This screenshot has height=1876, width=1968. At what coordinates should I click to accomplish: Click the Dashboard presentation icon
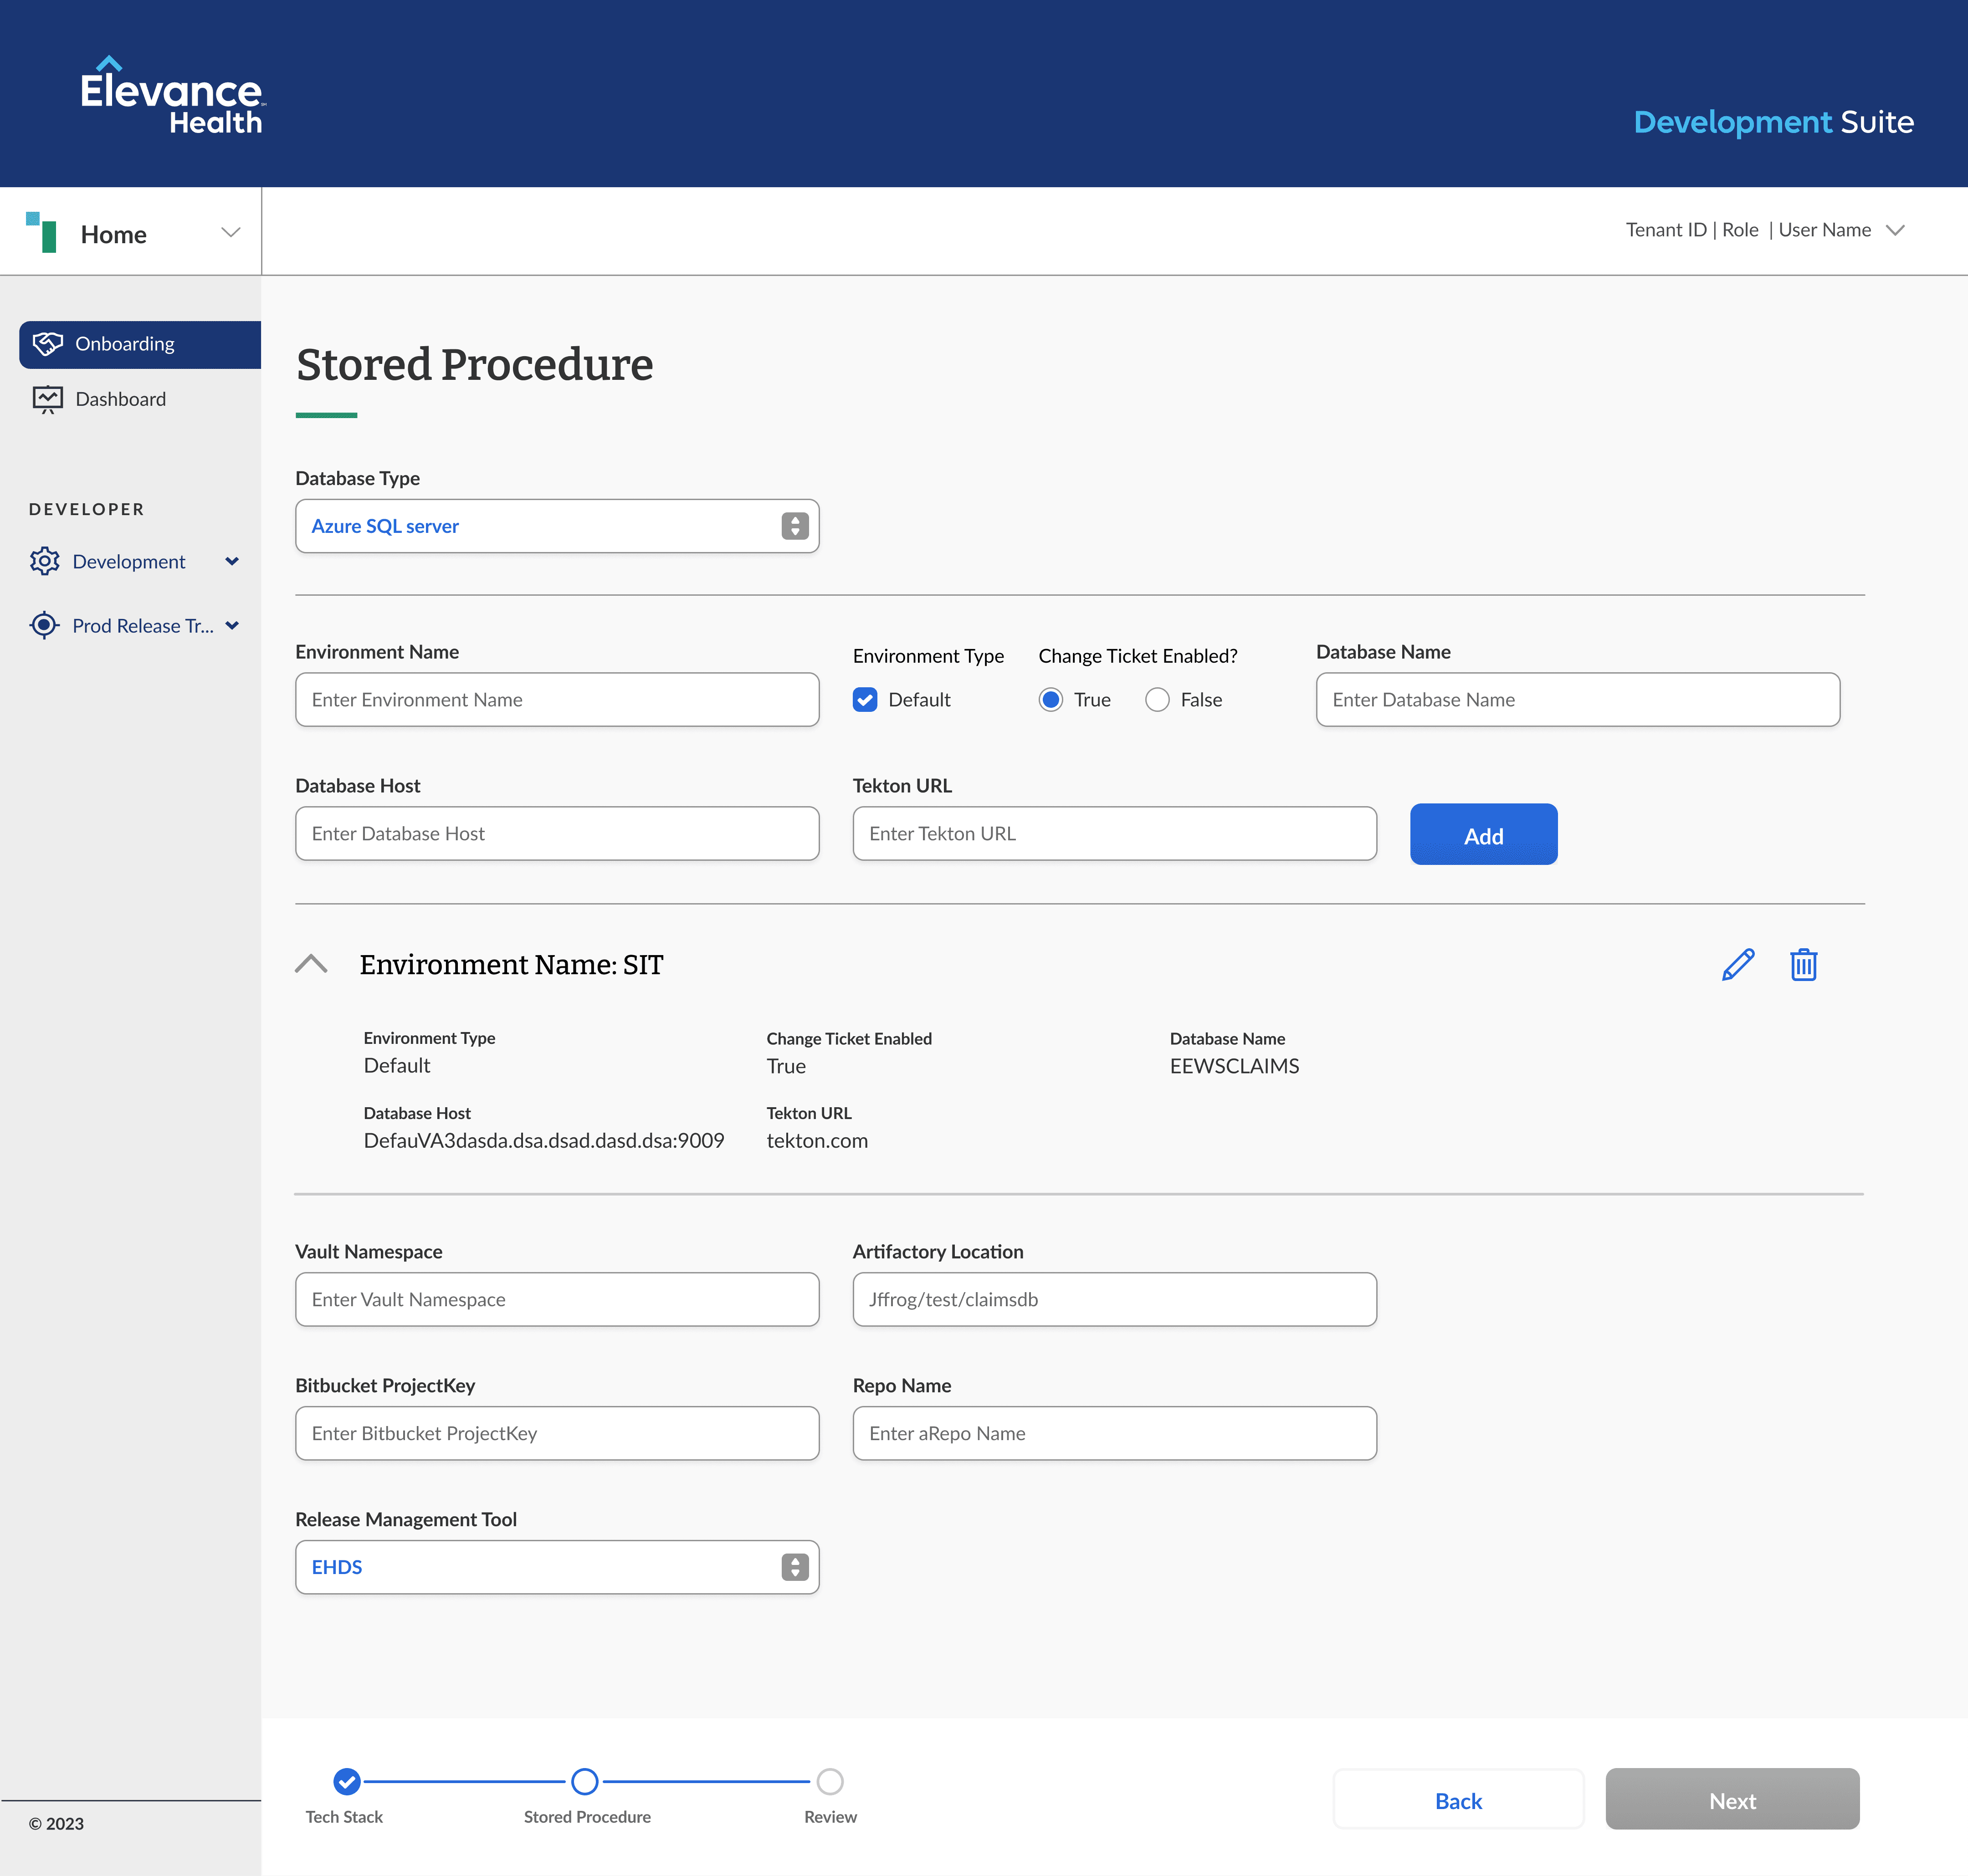pyautogui.click(x=47, y=399)
